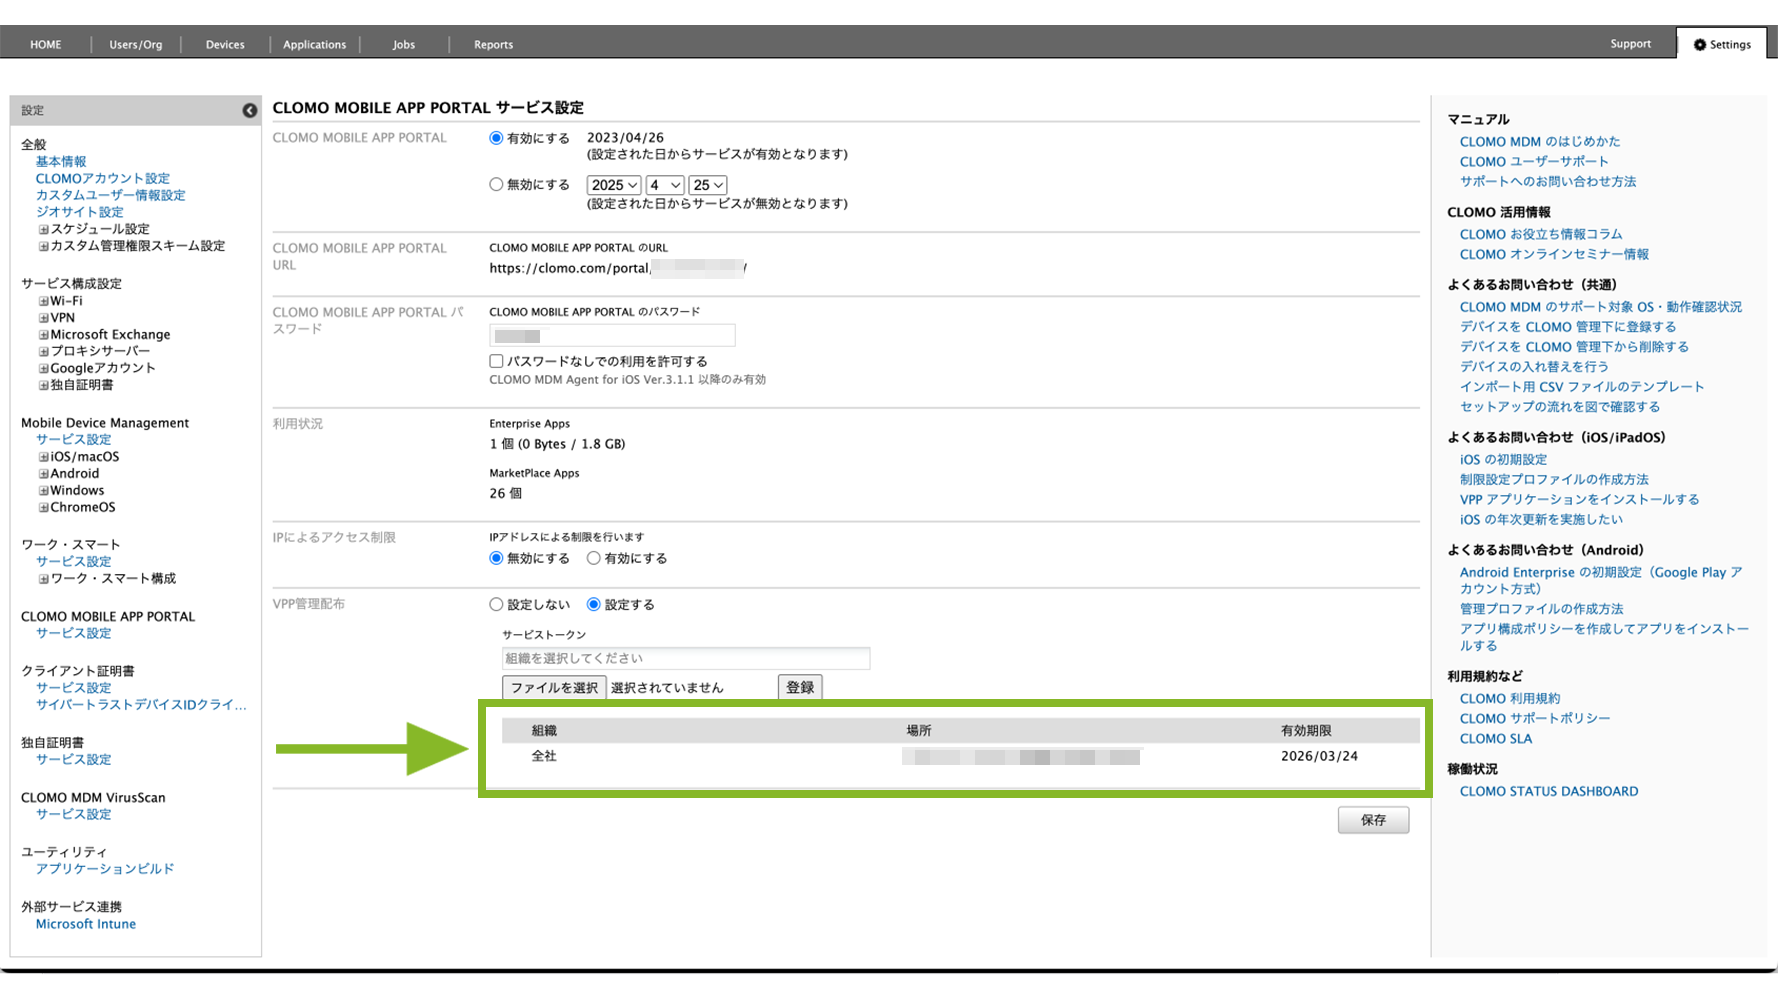1778x1000 pixels.
Task: Open Settings with the gear icon
Action: (1722, 44)
